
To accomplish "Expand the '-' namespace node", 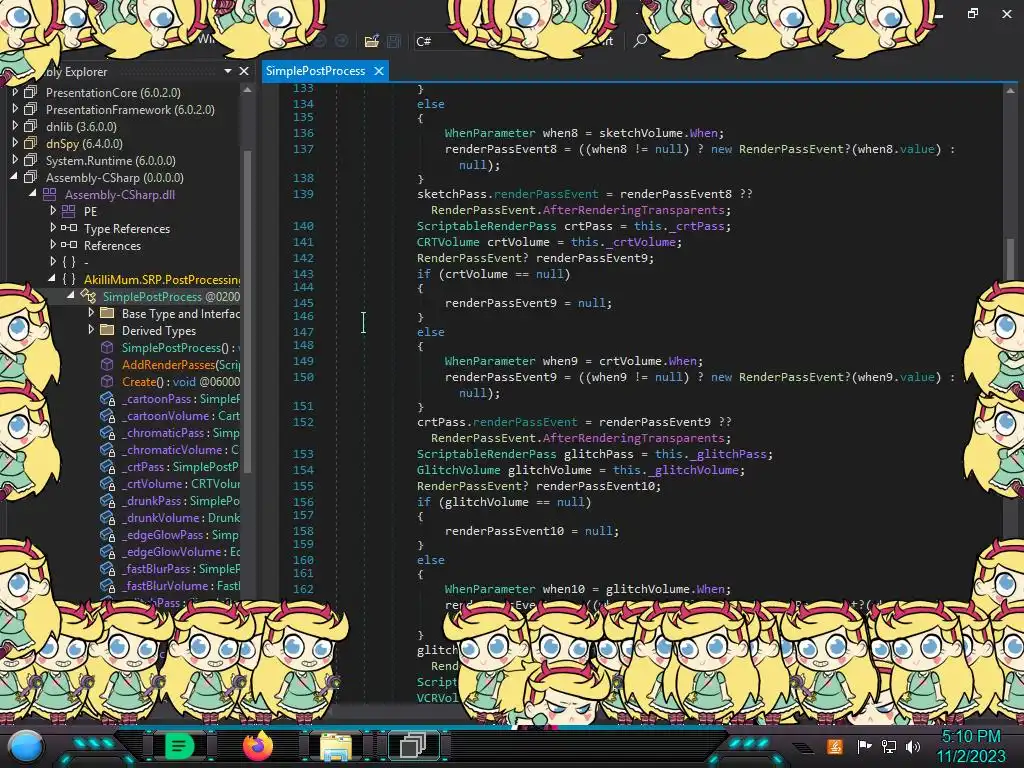I will (53, 262).
